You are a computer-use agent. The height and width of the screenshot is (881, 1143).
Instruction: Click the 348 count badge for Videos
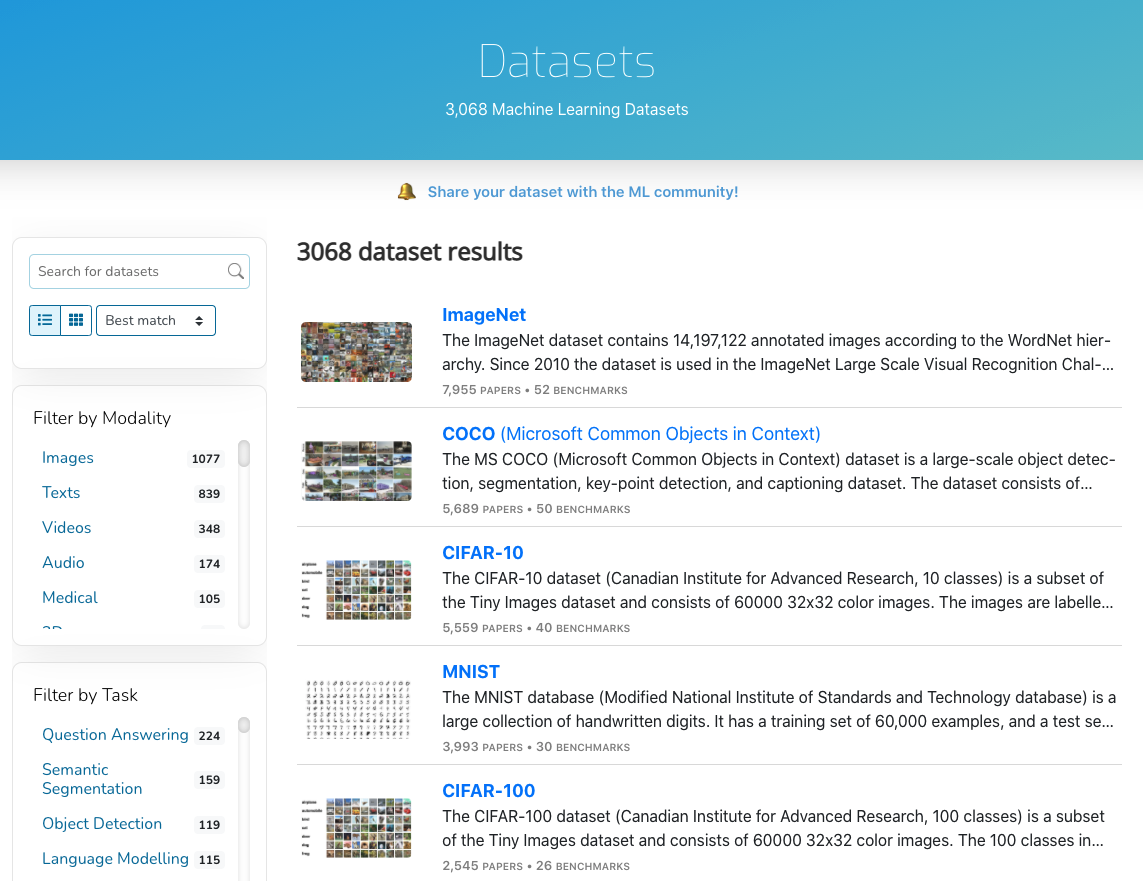coord(209,528)
